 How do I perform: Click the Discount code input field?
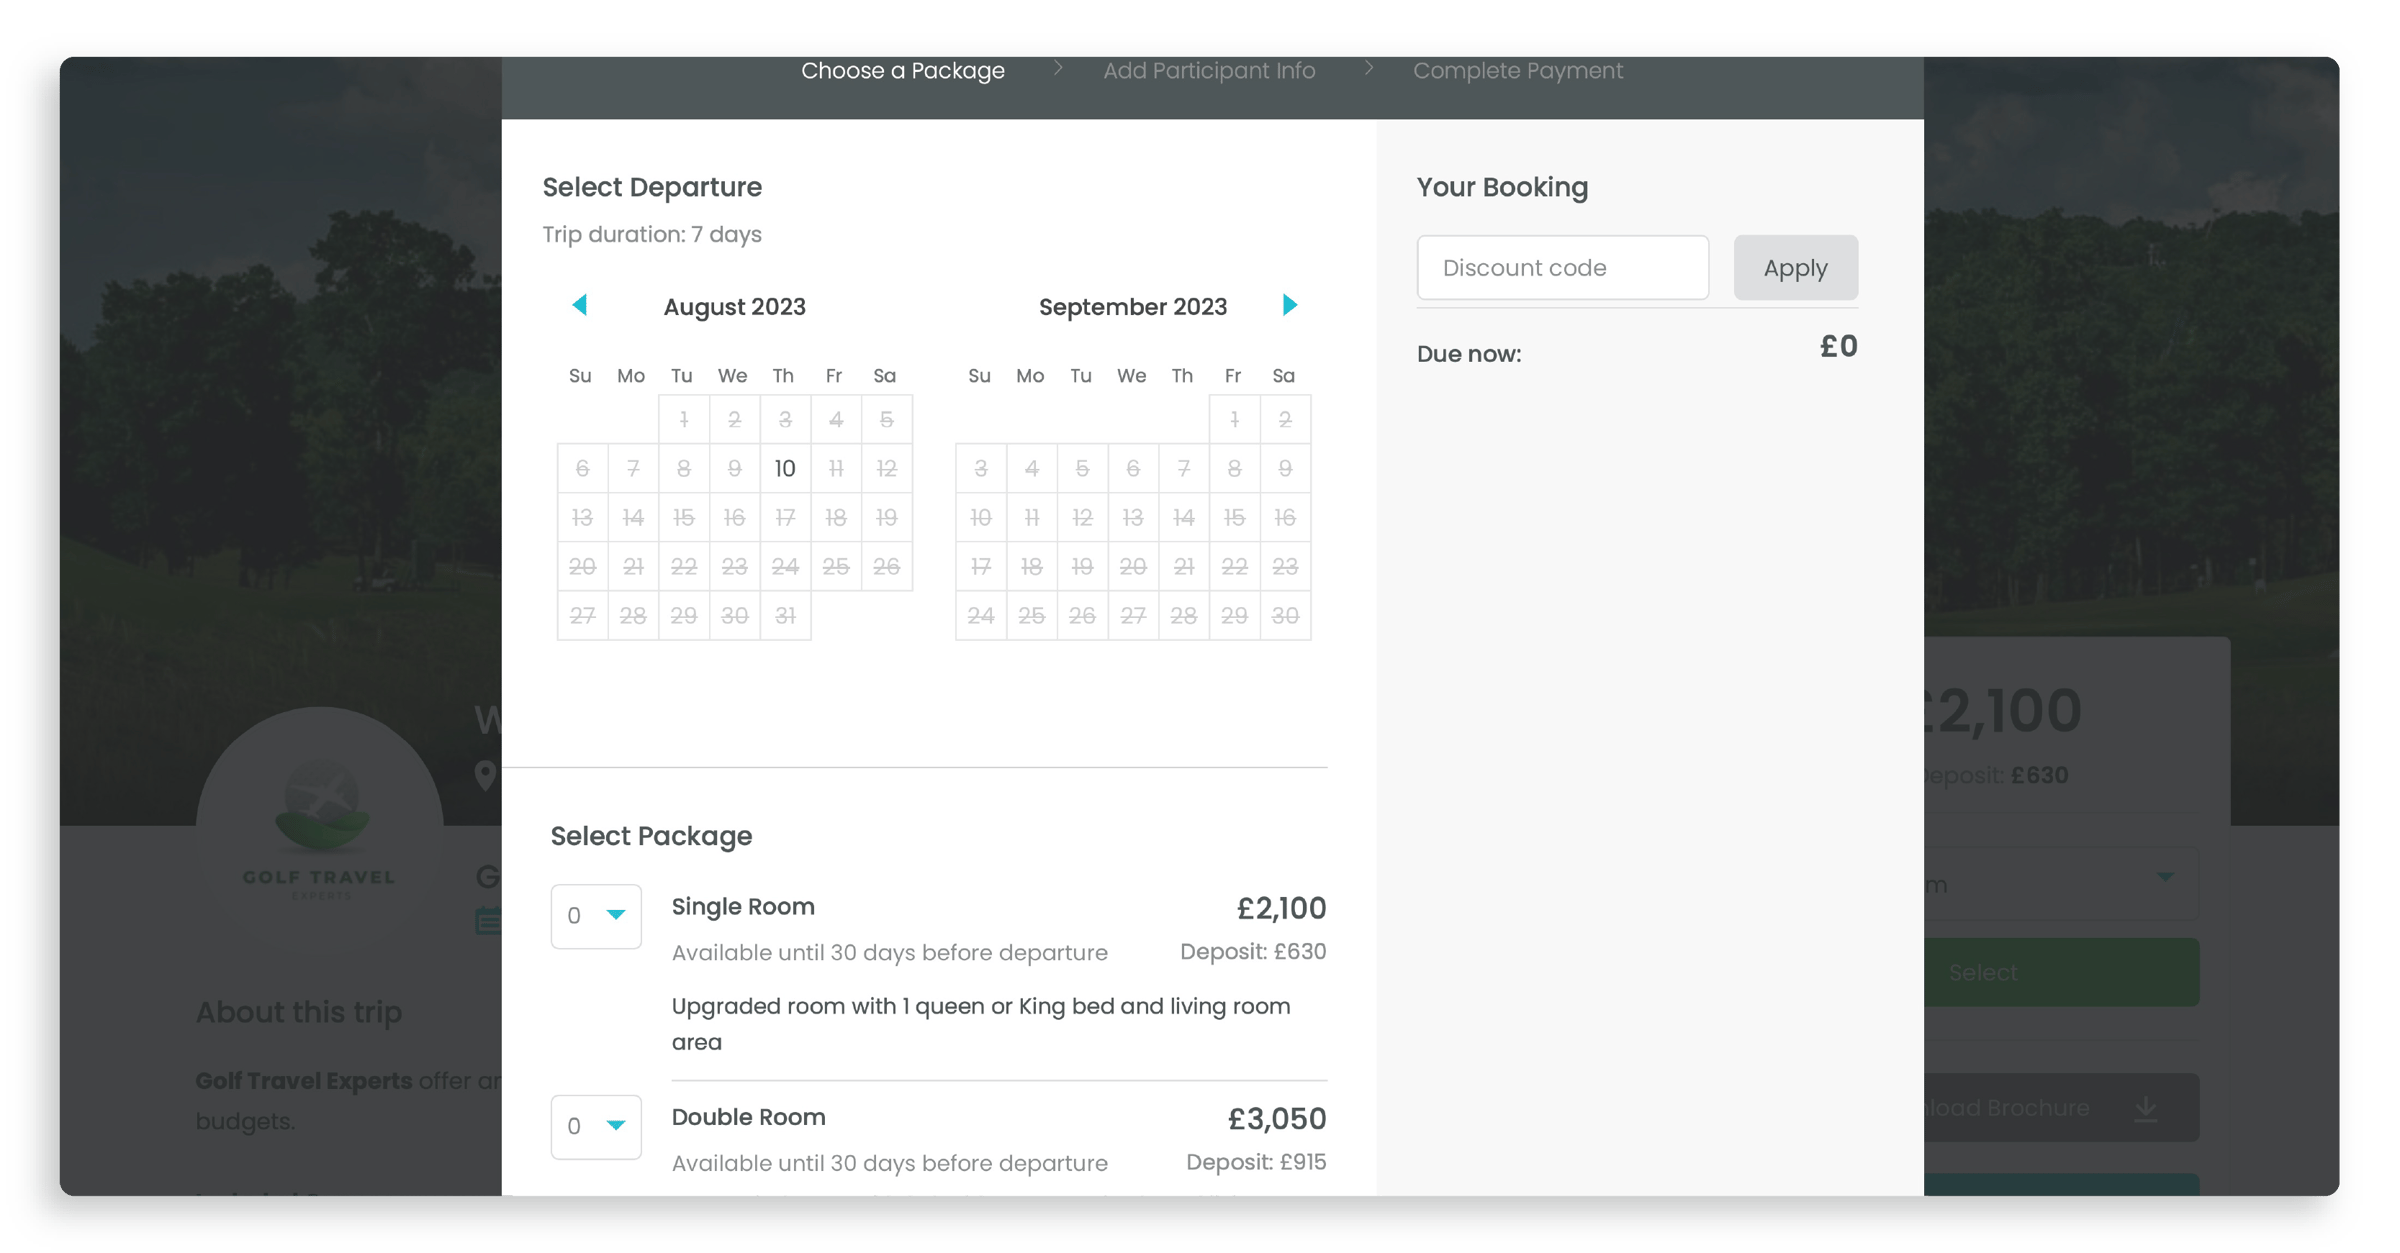point(1562,267)
